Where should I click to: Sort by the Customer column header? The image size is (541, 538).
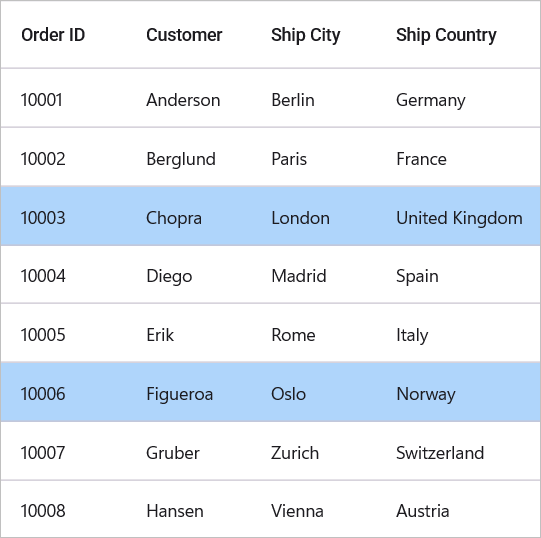coord(184,35)
